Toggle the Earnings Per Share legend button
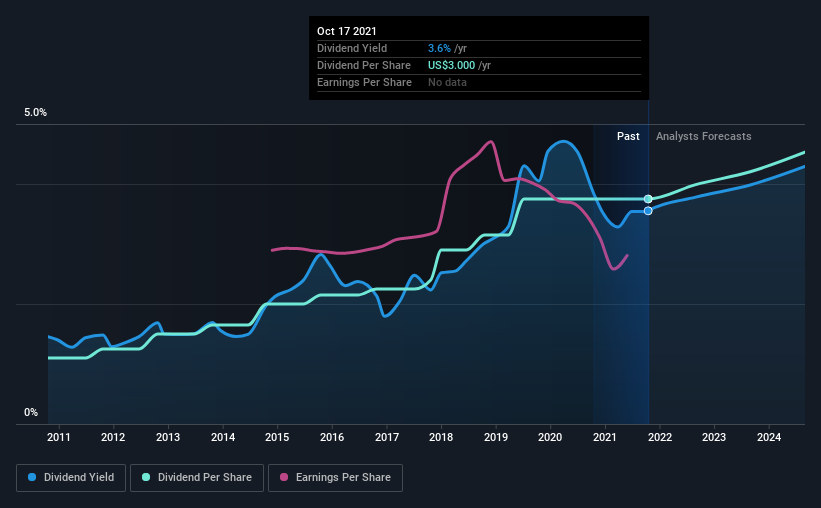The width and height of the screenshot is (821, 508). point(335,478)
